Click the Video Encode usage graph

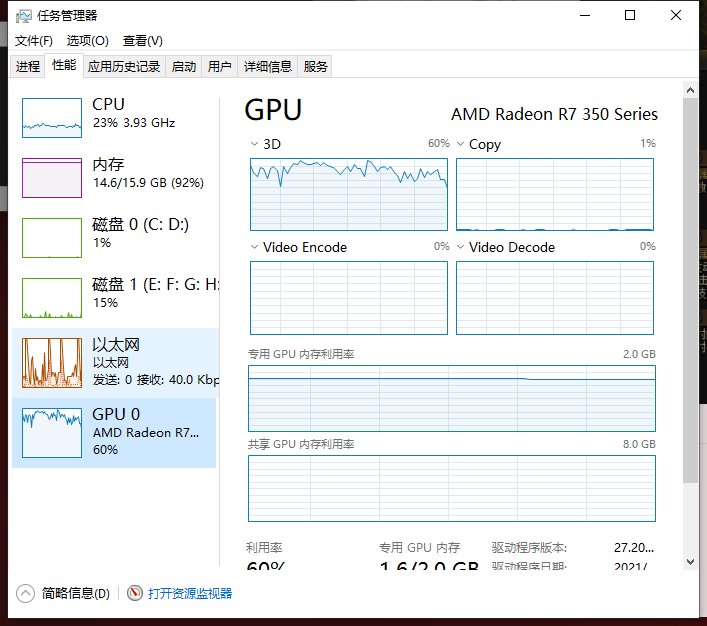349,298
